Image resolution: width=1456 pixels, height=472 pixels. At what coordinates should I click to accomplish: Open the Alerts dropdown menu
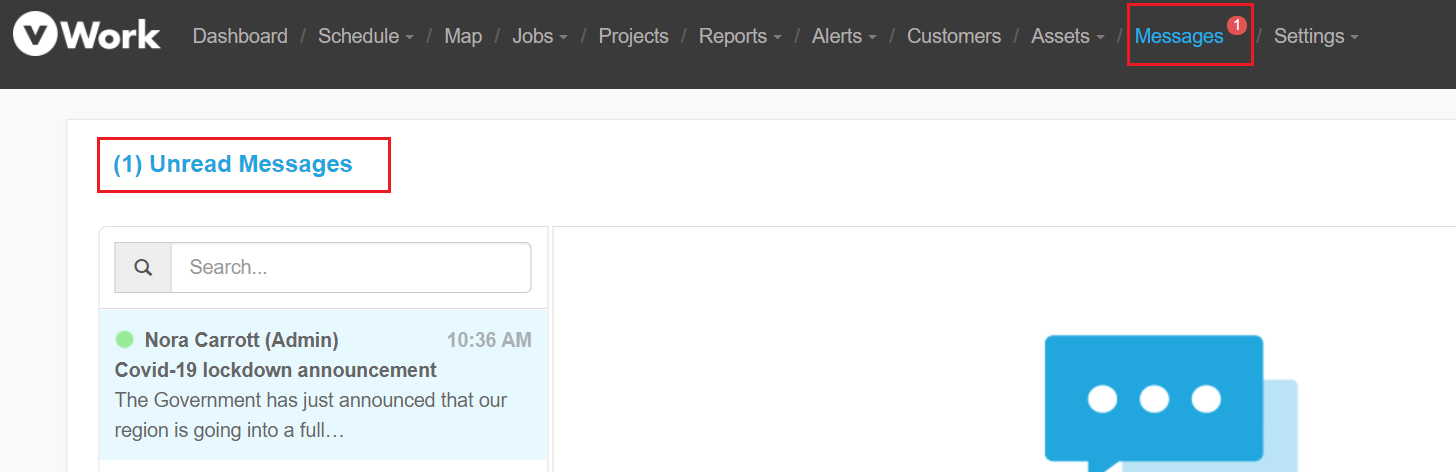click(x=844, y=36)
